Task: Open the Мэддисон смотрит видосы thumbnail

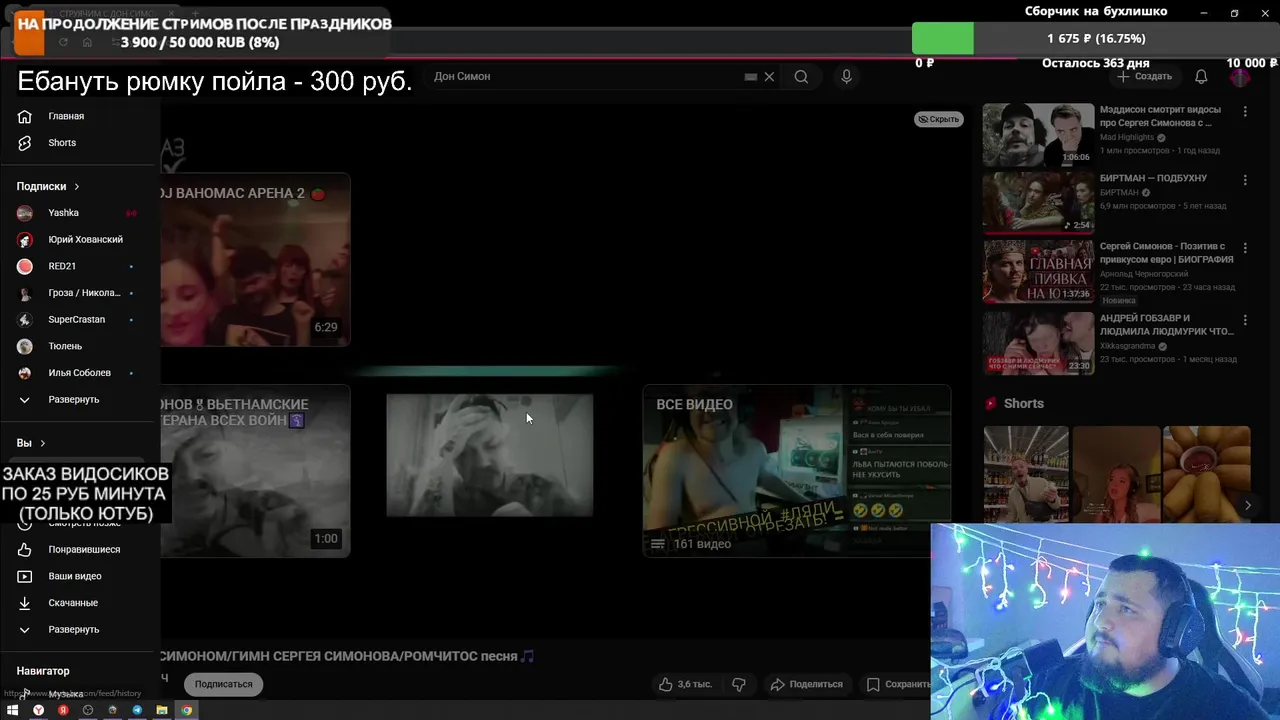Action: point(1038,135)
